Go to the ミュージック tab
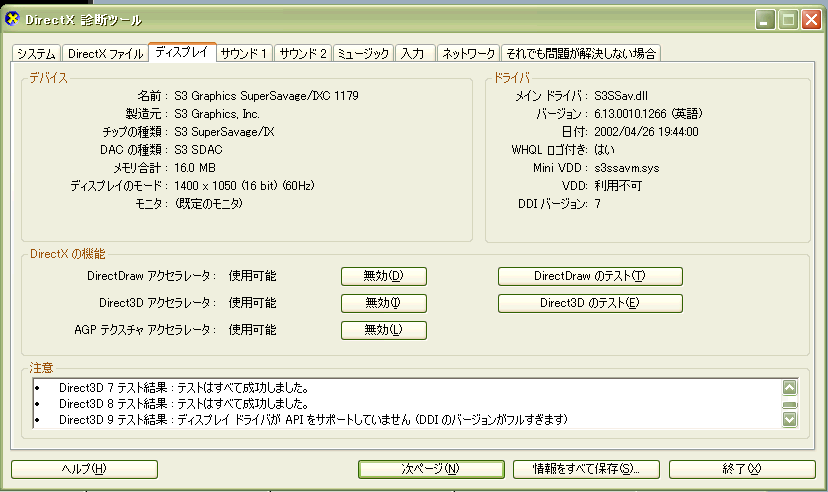This screenshot has height=492, width=828. [x=364, y=54]
